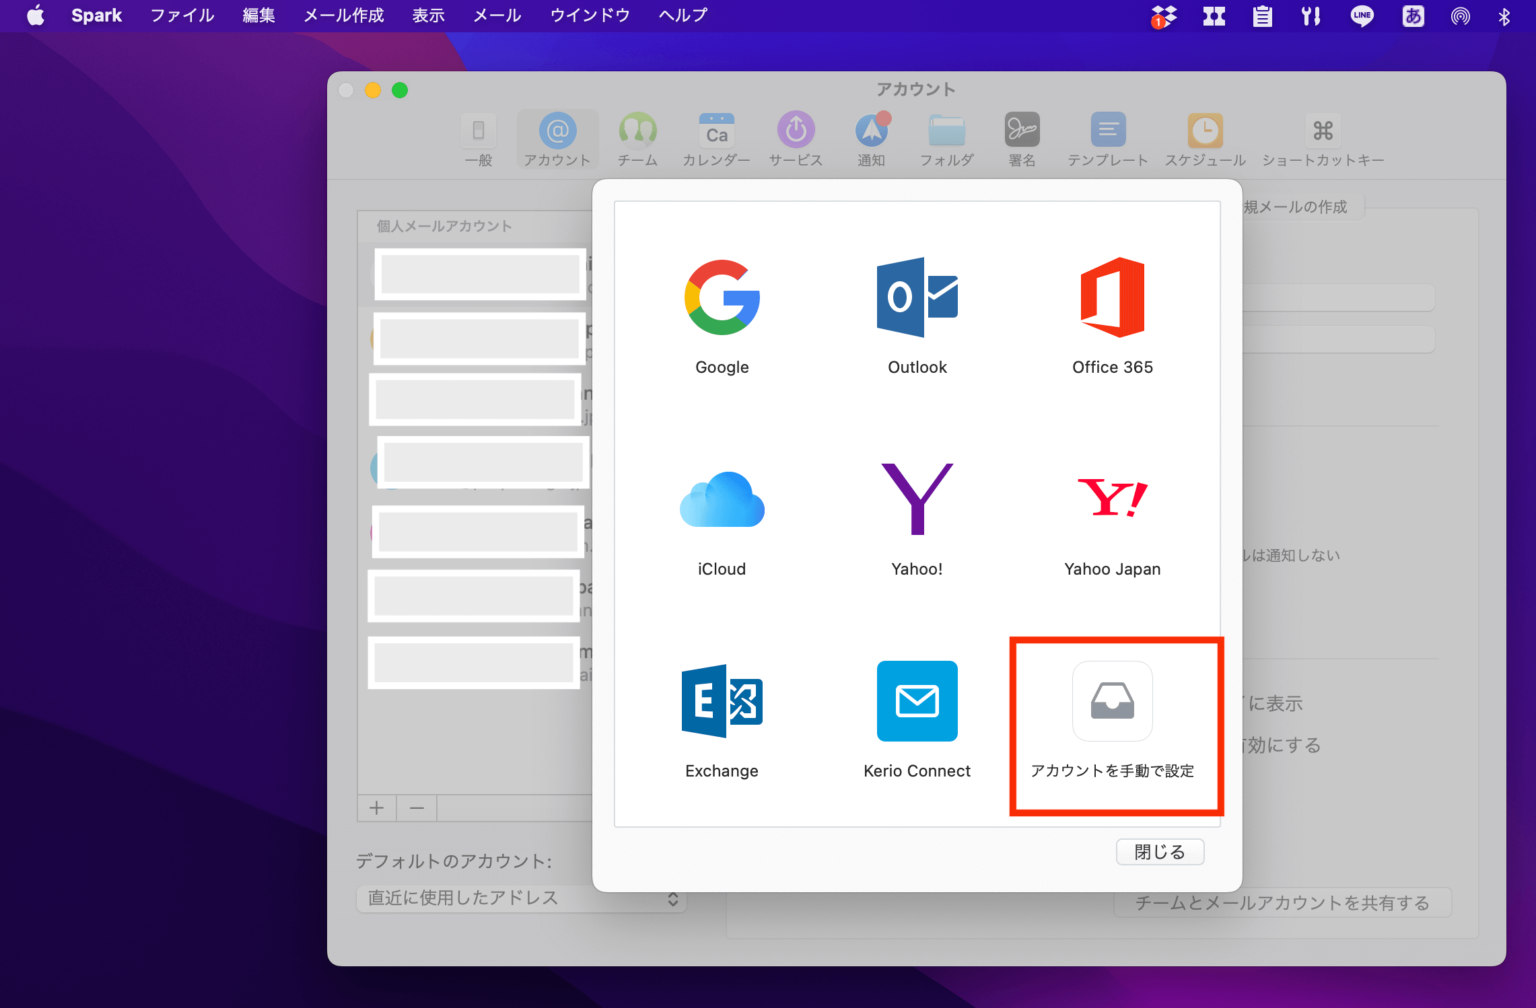Screen dimensions: 1536x1008
Task: Open the 通知 settings section
Action: click(x=871, y=140)
